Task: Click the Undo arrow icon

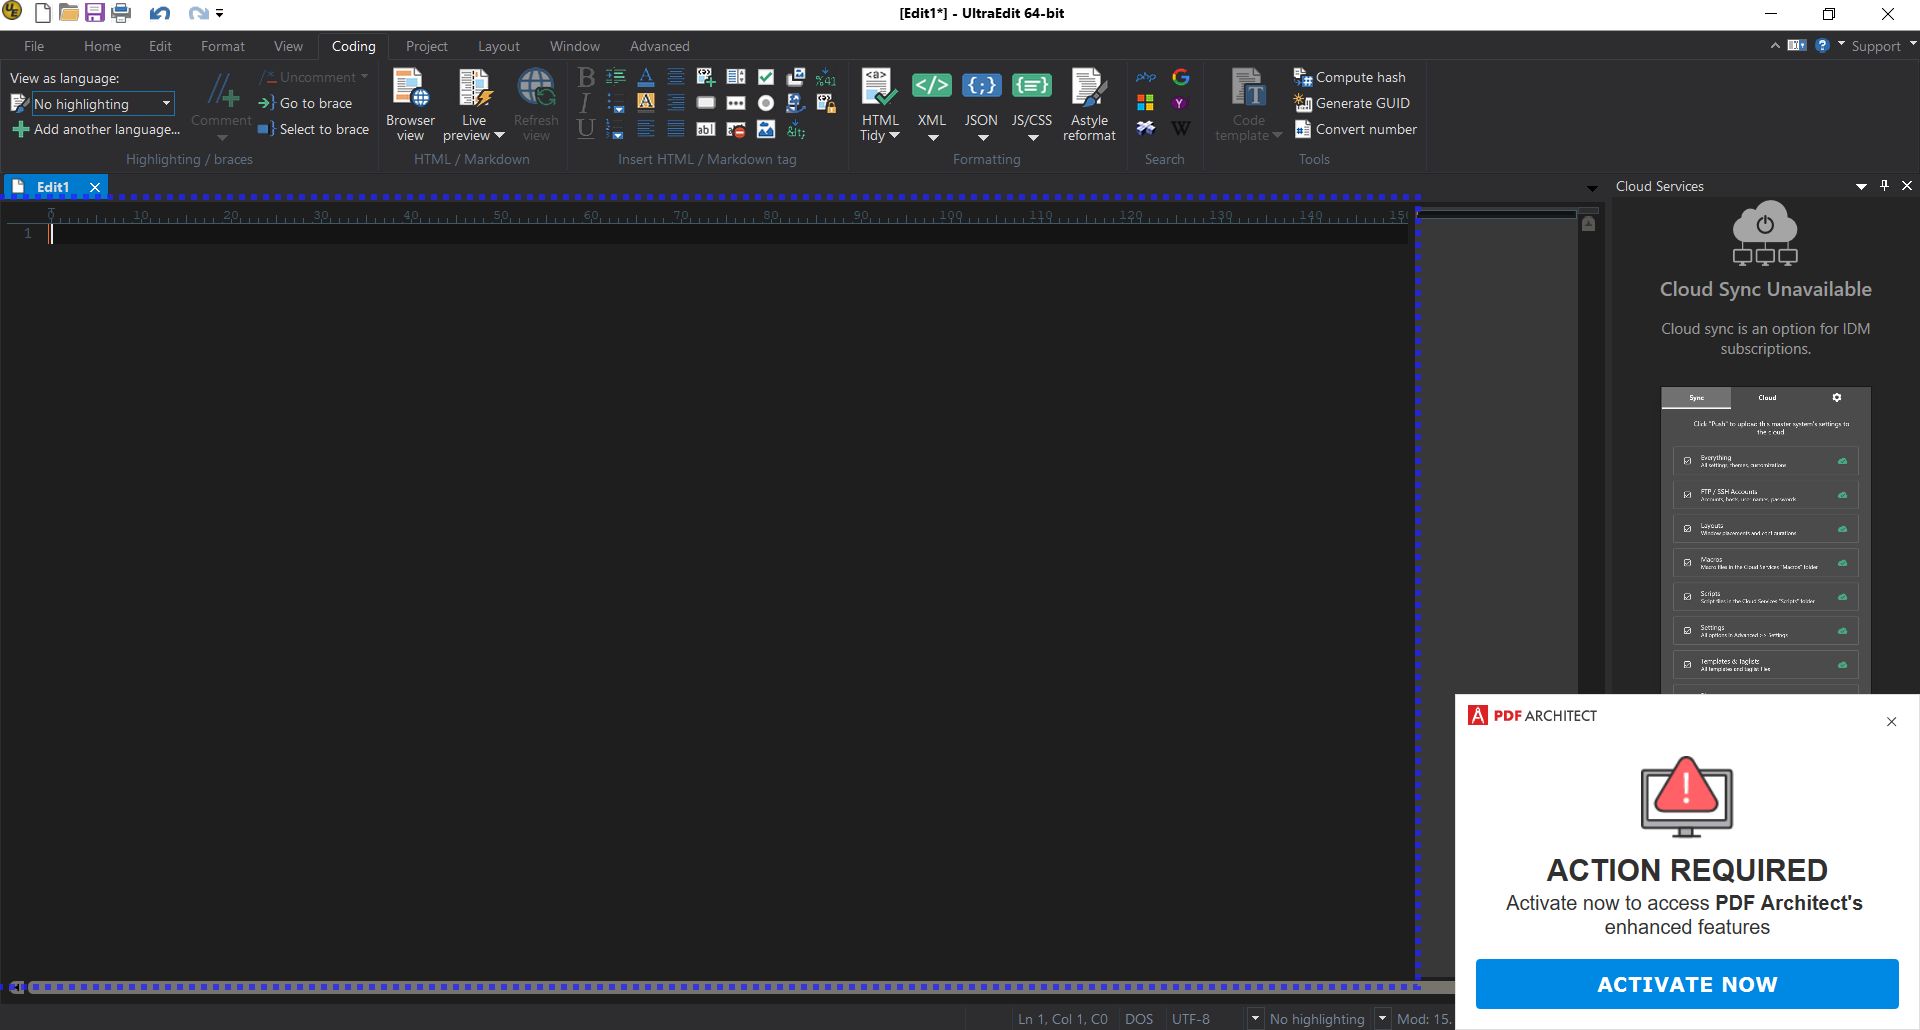Action: [x=160, y=14]
